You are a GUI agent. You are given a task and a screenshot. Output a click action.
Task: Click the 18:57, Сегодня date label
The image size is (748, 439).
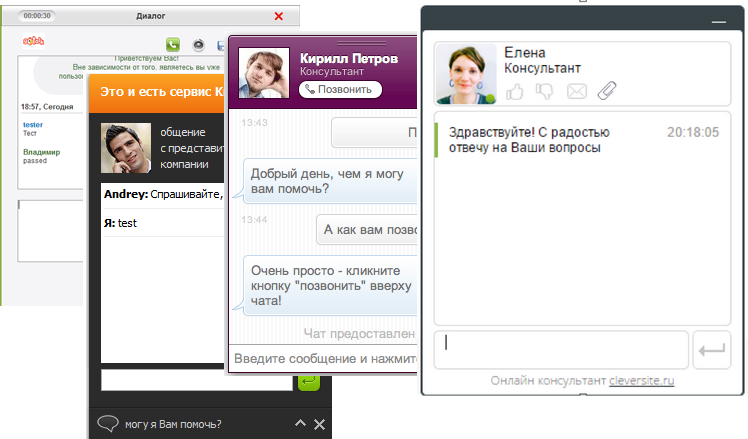click(x=47, y=107)
